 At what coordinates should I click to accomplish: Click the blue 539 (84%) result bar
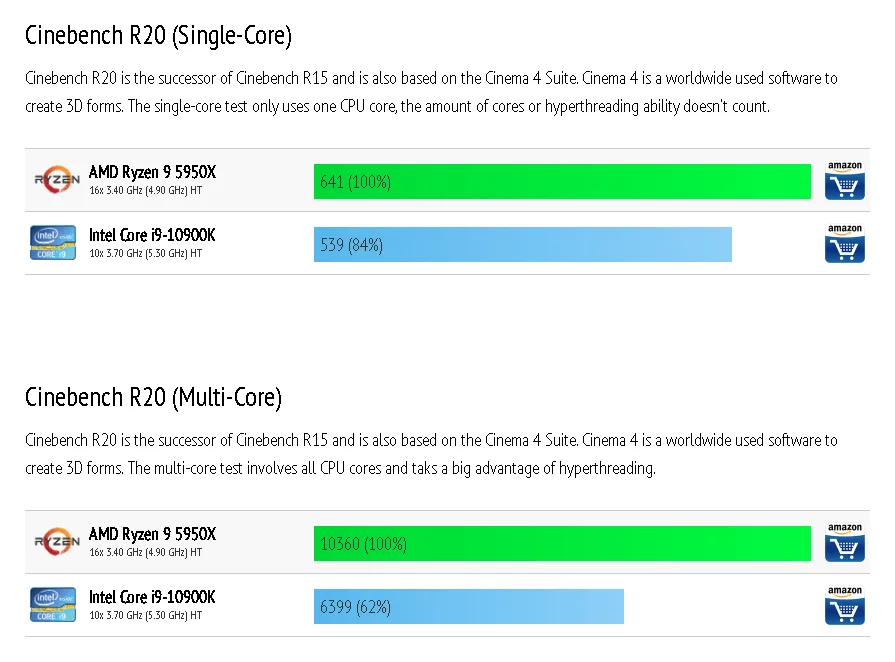[x=522, y=244]
